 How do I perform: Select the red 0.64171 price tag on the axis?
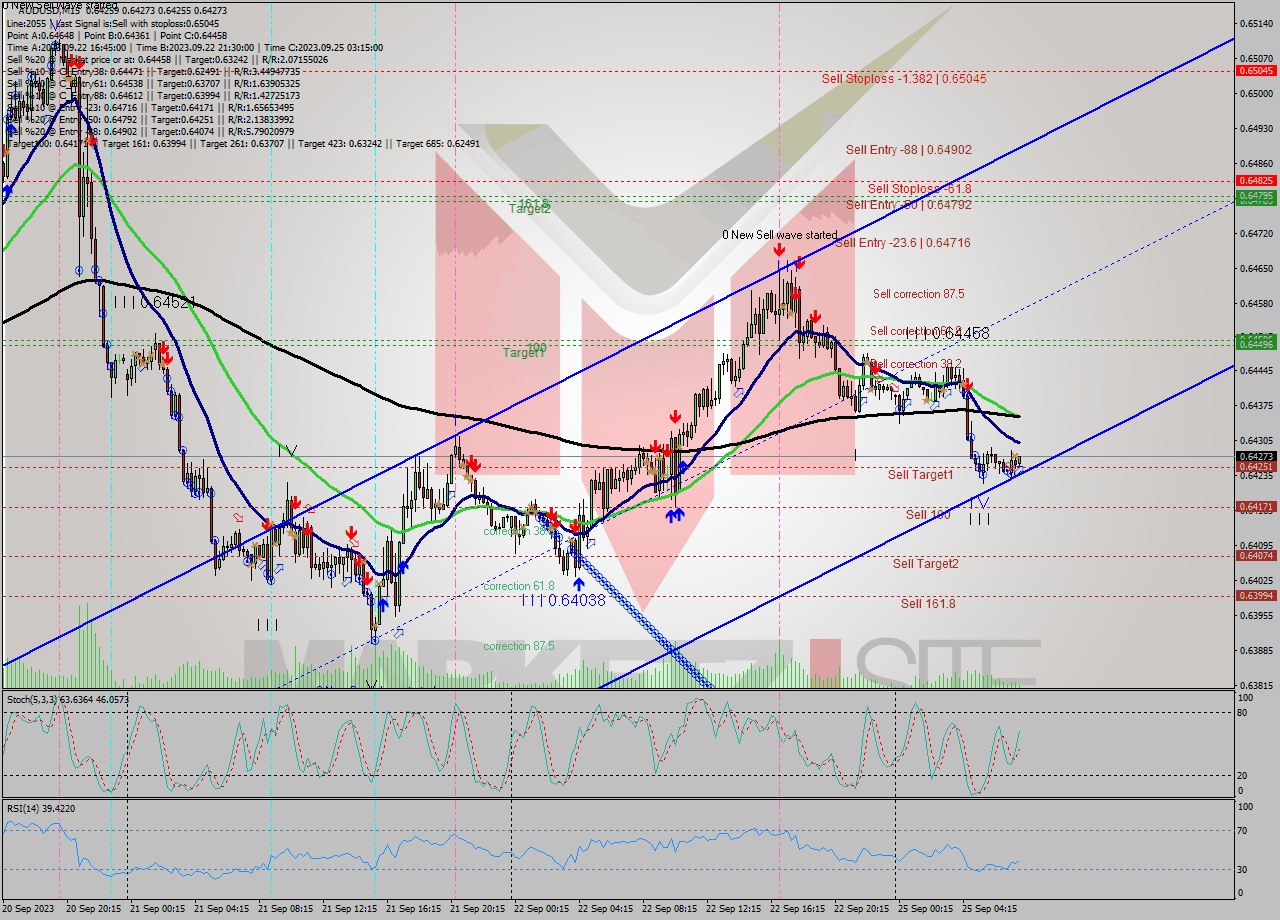tap(1255, 507)
